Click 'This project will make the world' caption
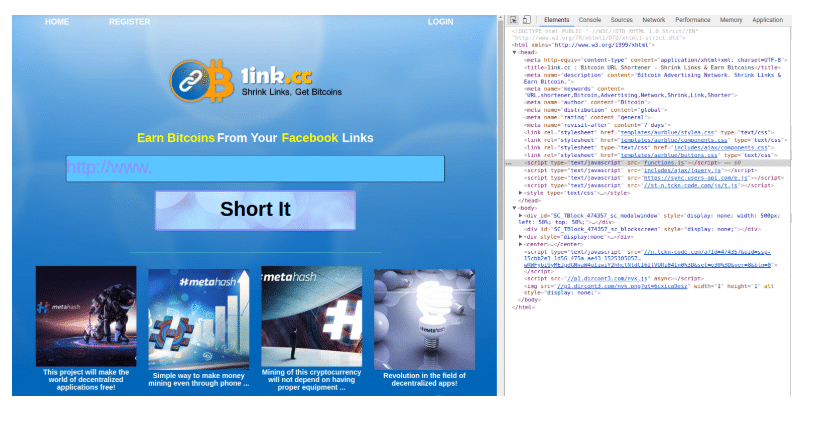815x422 pixels. tap(86, 380)
